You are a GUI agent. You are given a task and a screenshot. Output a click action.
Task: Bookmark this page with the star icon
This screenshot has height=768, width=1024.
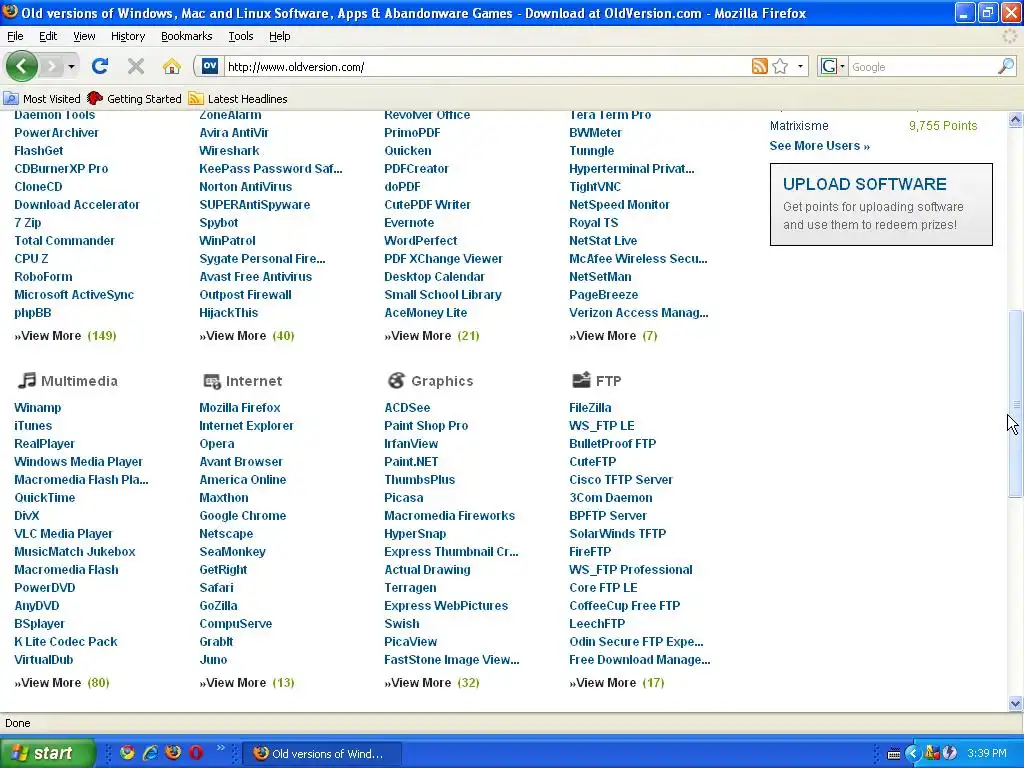(780, 66)
